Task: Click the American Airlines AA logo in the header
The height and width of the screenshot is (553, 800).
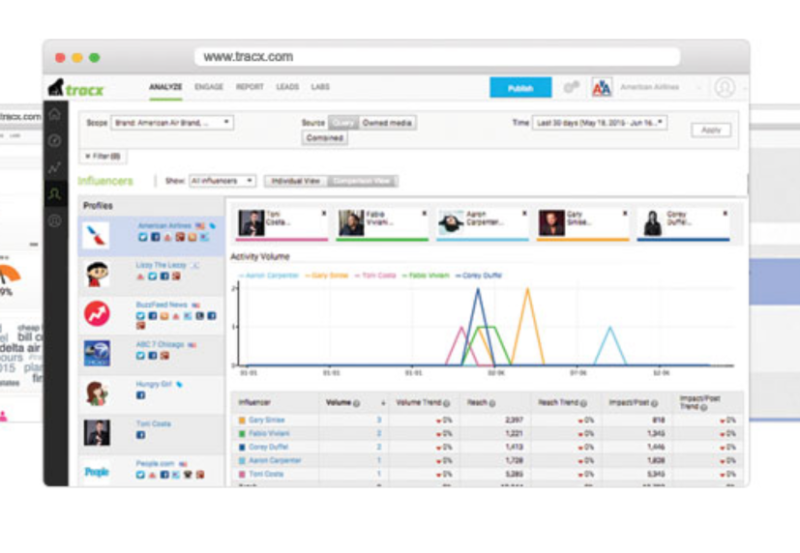Action: pos(602,88)
